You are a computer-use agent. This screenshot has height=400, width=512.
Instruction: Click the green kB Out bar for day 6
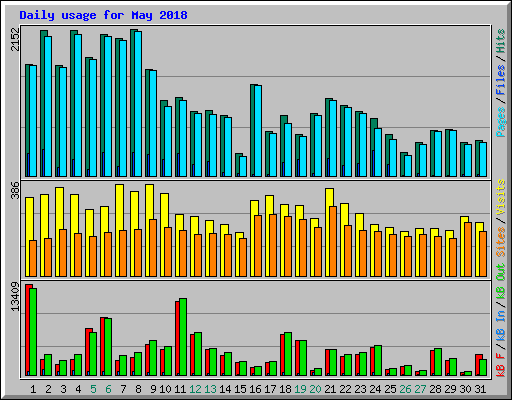pos(108,347)
